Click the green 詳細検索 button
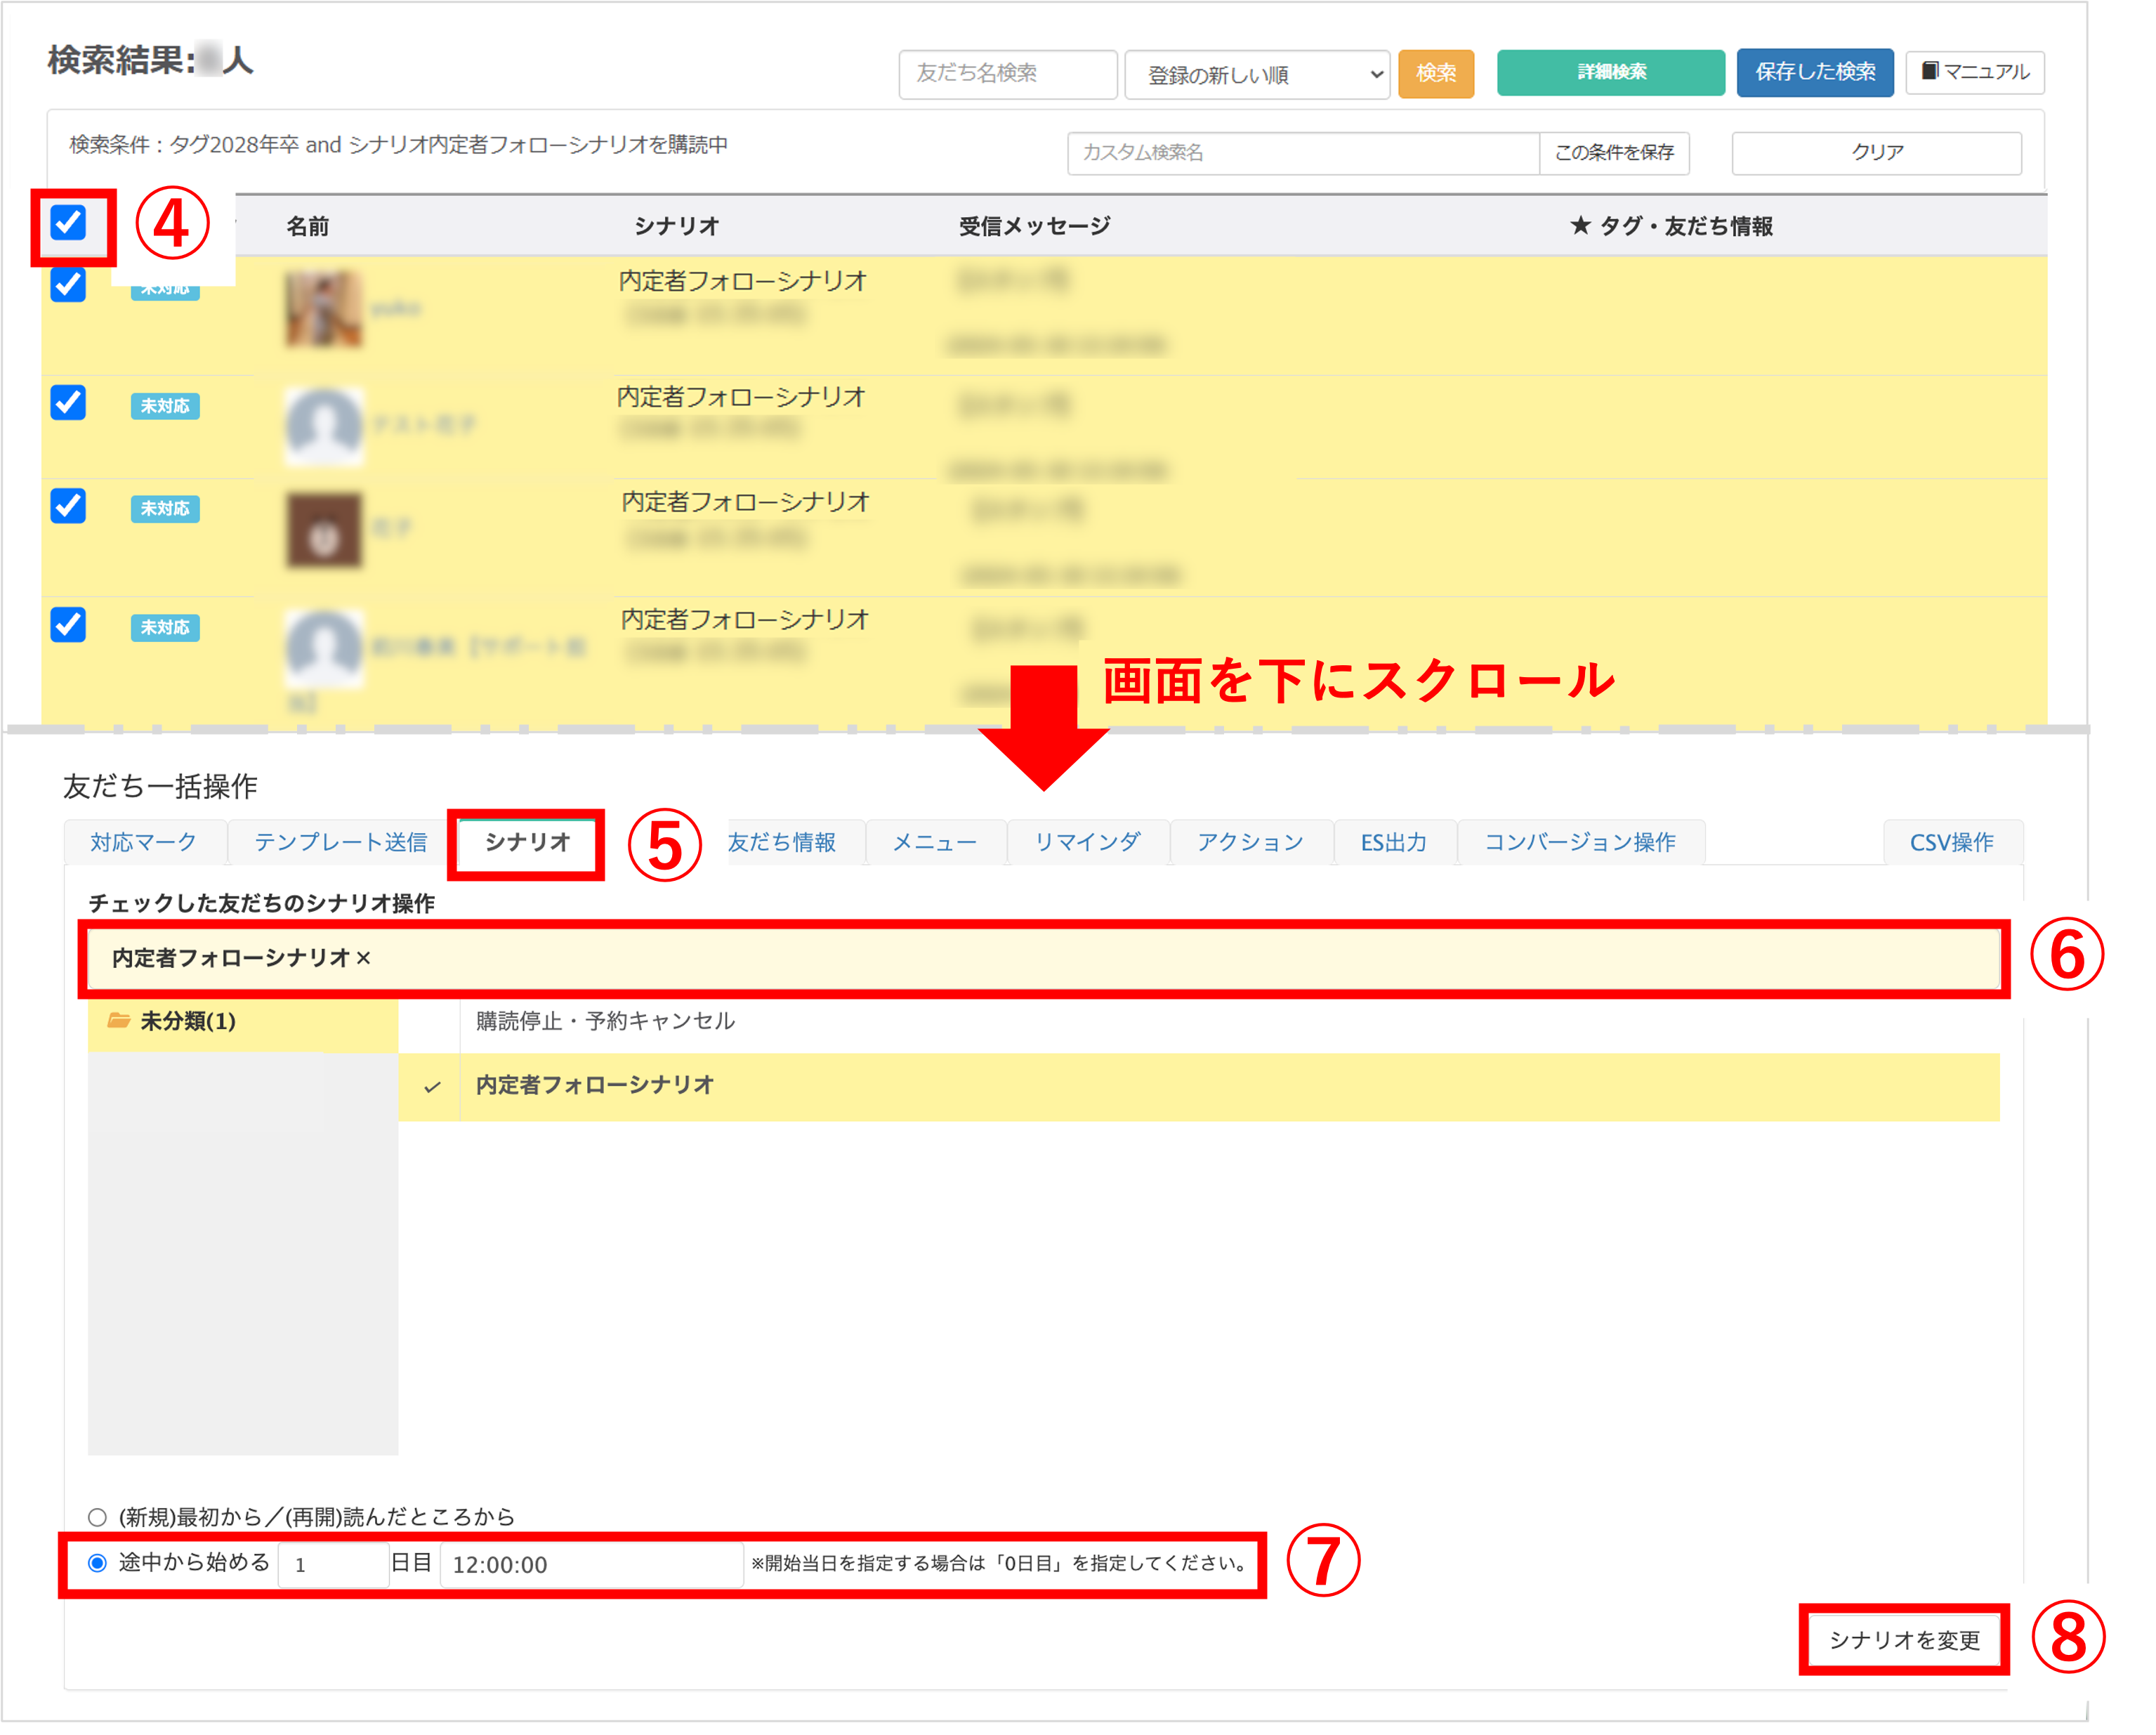This screenshot has width=2156, height=1735. 1610,72
